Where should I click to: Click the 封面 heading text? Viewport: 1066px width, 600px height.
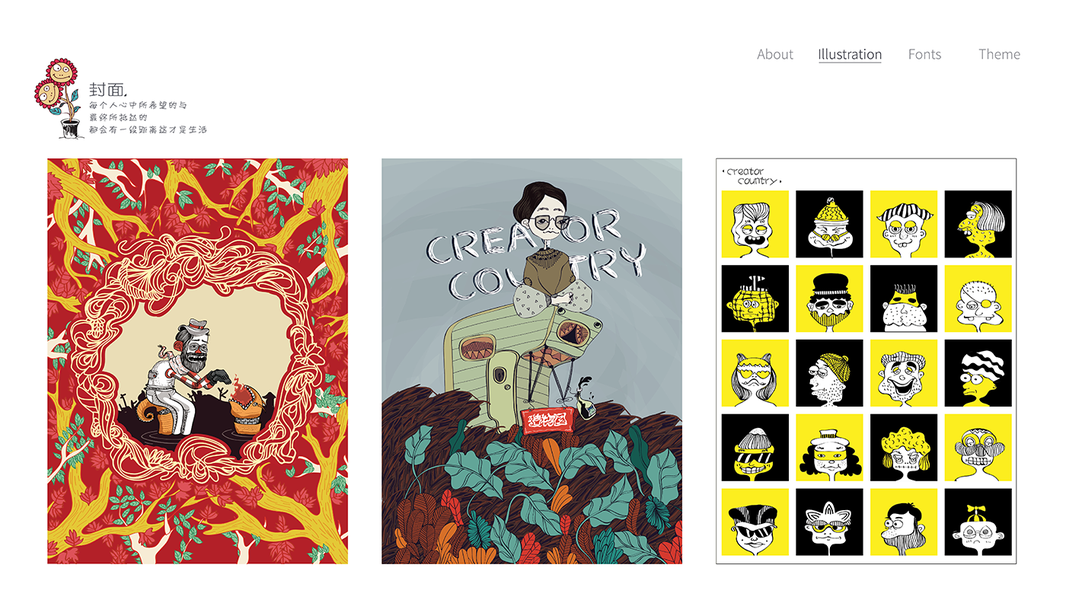(x=107, y=89)
